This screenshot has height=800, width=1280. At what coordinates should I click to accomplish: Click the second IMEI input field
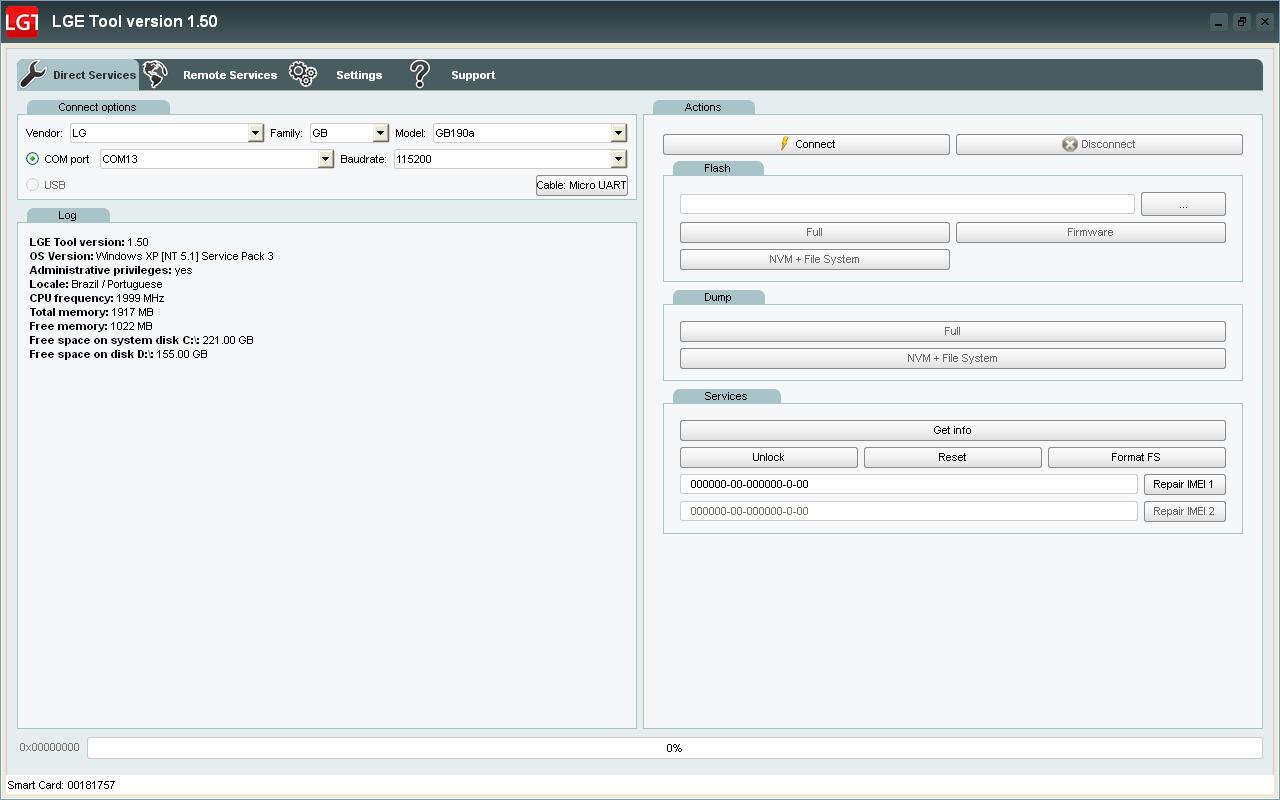(x=909, y=511)
